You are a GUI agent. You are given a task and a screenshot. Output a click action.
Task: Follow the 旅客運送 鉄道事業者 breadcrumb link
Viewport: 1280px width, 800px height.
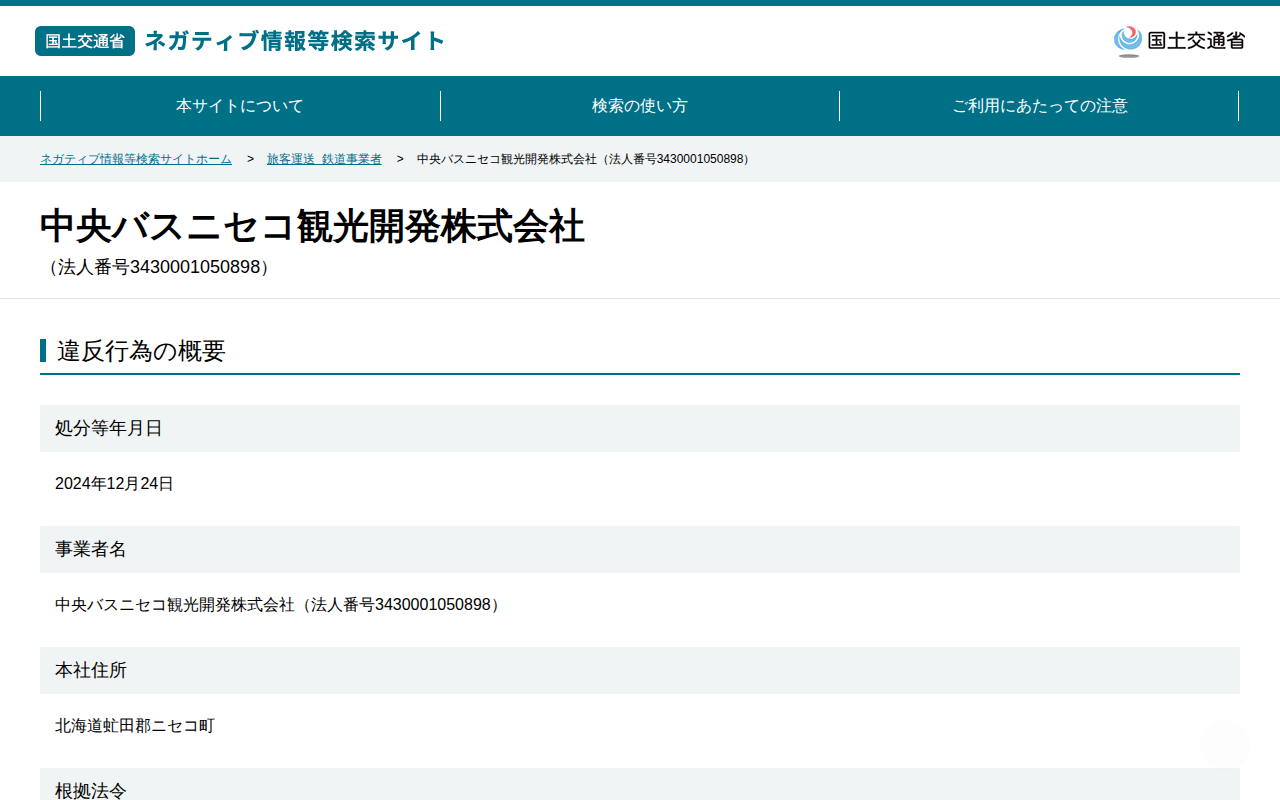[324, 159]
